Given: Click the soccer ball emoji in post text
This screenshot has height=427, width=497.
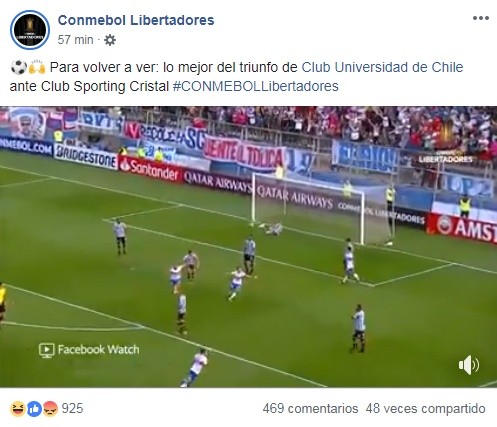Looking at the screenshot, I should [x=19, y=67].
